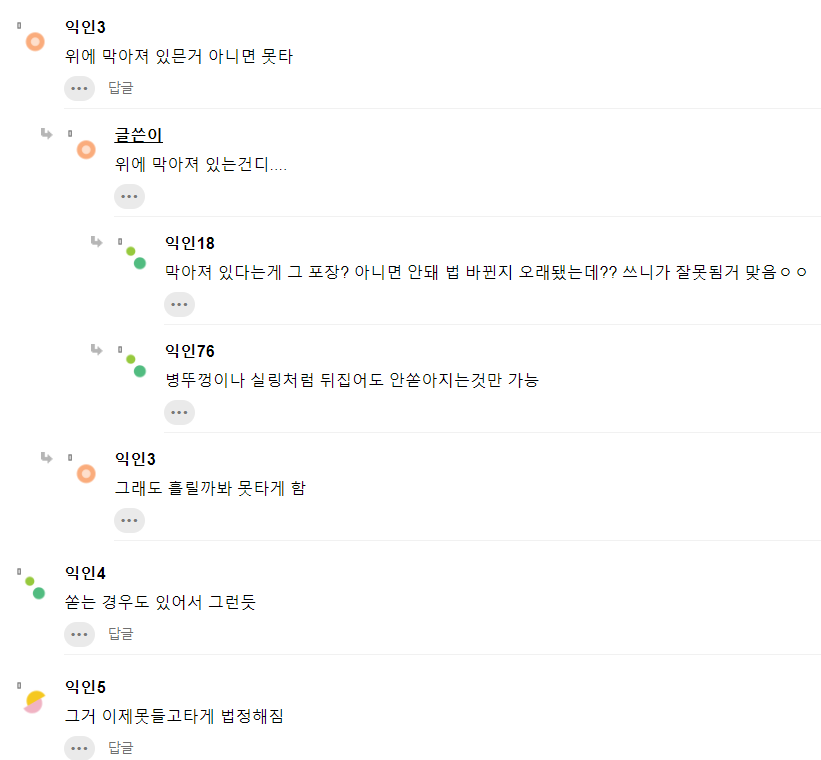The height and width of the screenshot is (760, 821).
Task: Click the 익인76 username
Action: click(x=190, y=351)
